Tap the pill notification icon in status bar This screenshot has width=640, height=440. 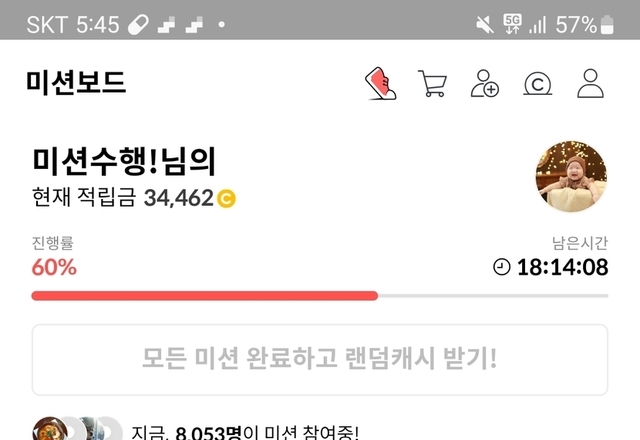coord(138,25)
